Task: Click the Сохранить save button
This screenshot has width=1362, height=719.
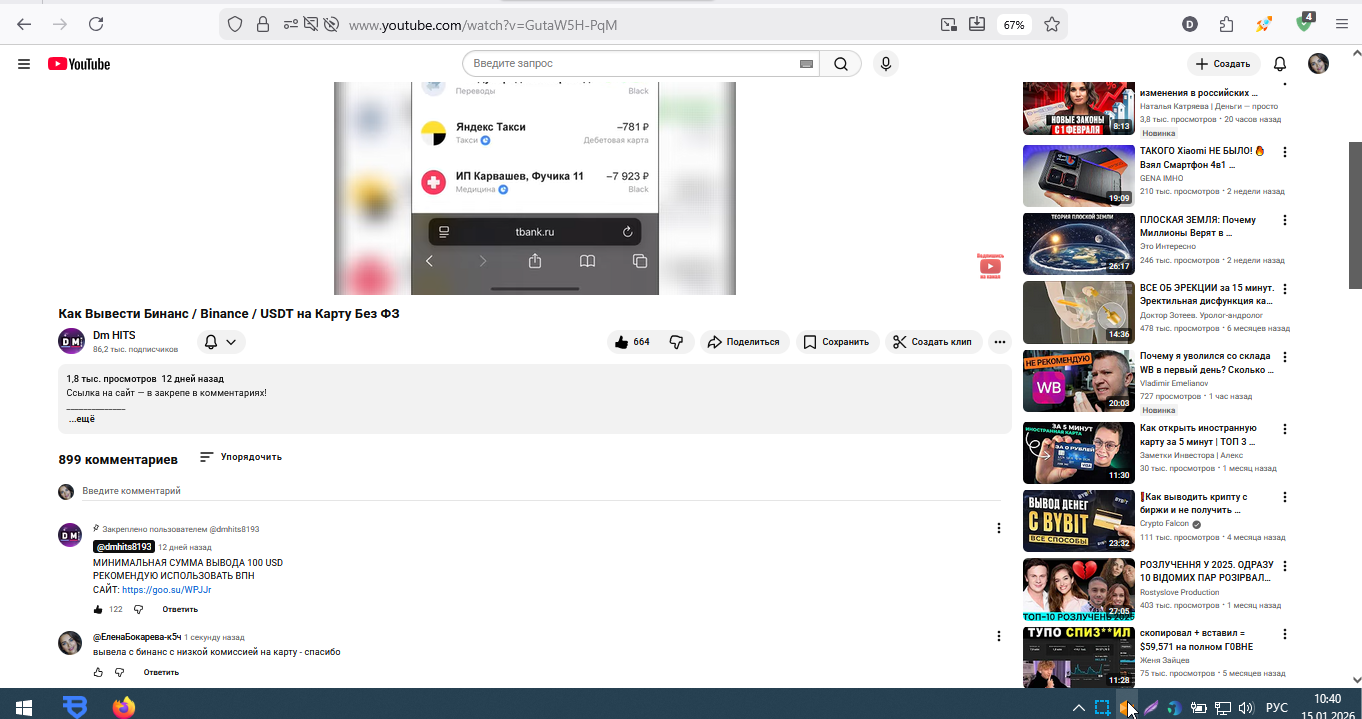Action: [x=838, y=342]
